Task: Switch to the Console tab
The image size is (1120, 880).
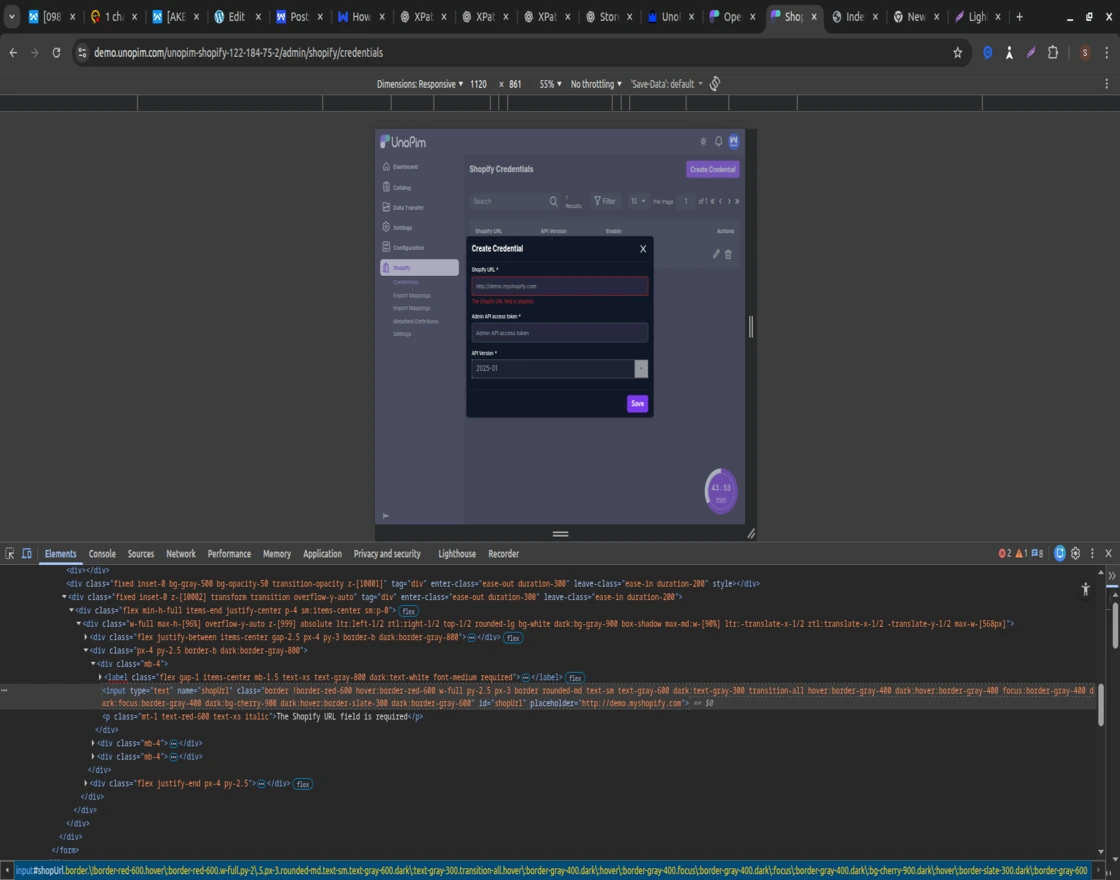Action: click(x=102, y=554)
